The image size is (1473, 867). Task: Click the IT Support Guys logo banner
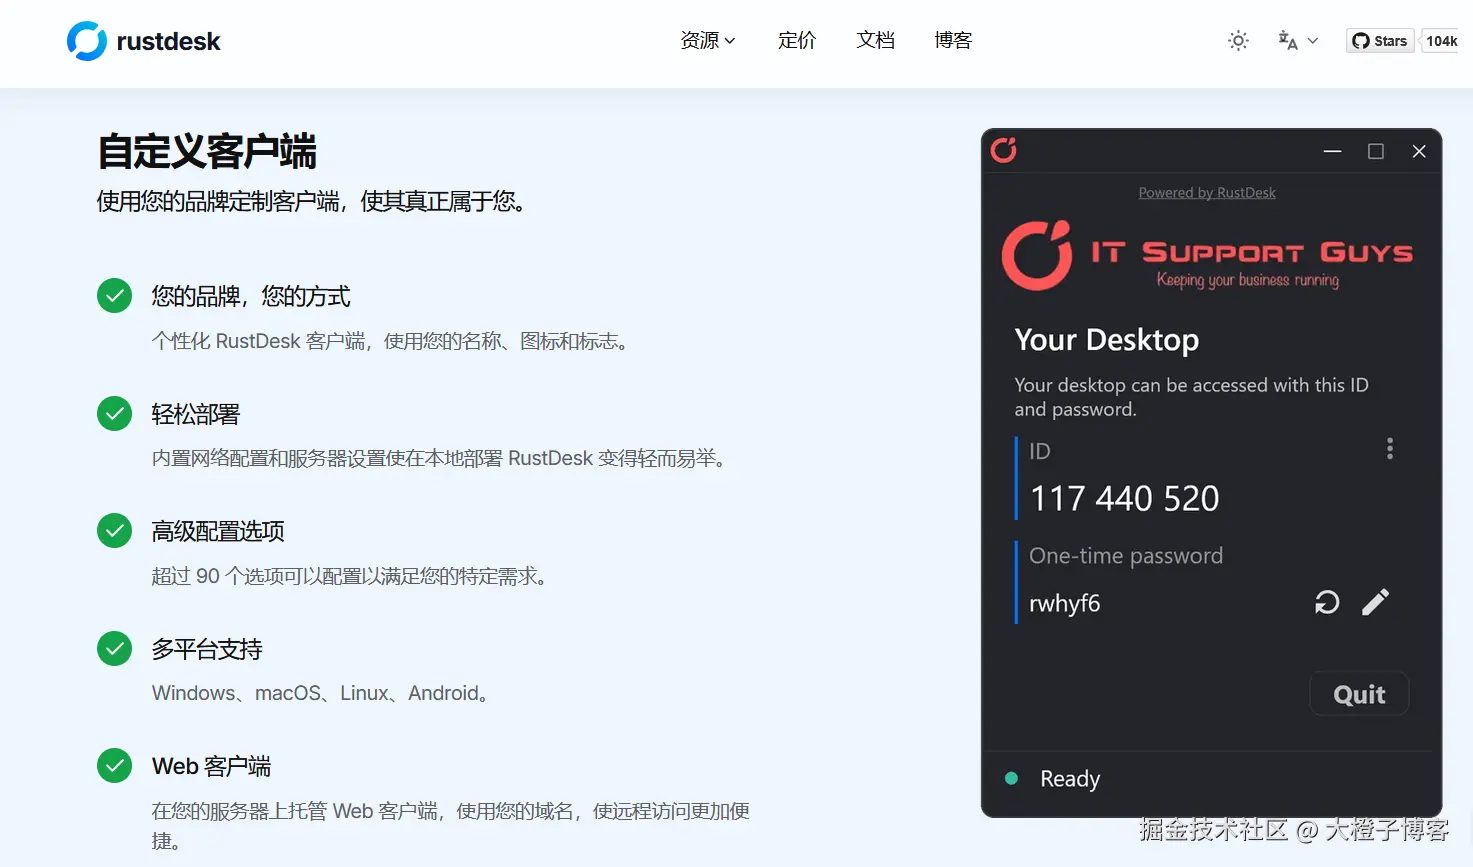(x=1207, y=256)
